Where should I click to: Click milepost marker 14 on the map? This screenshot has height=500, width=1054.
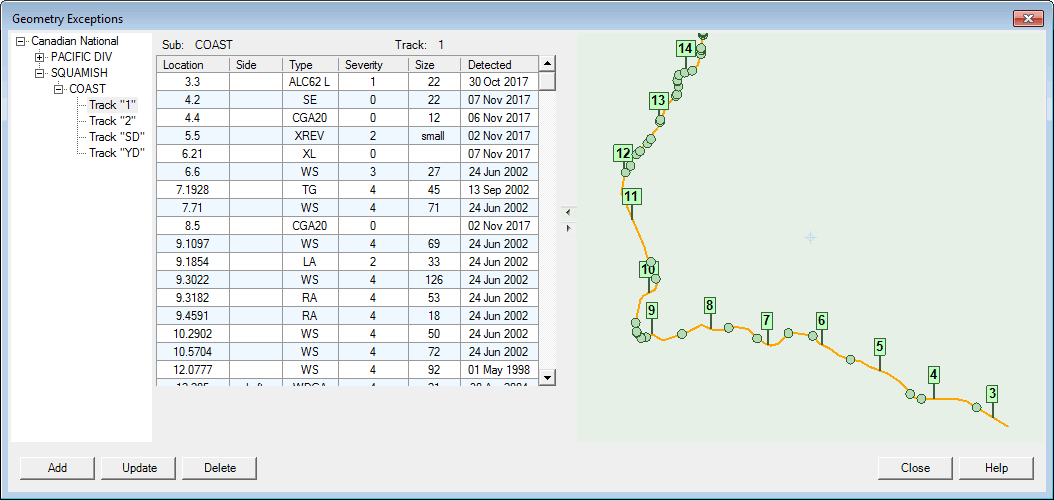pyautogui.click(x=685, y=48)
